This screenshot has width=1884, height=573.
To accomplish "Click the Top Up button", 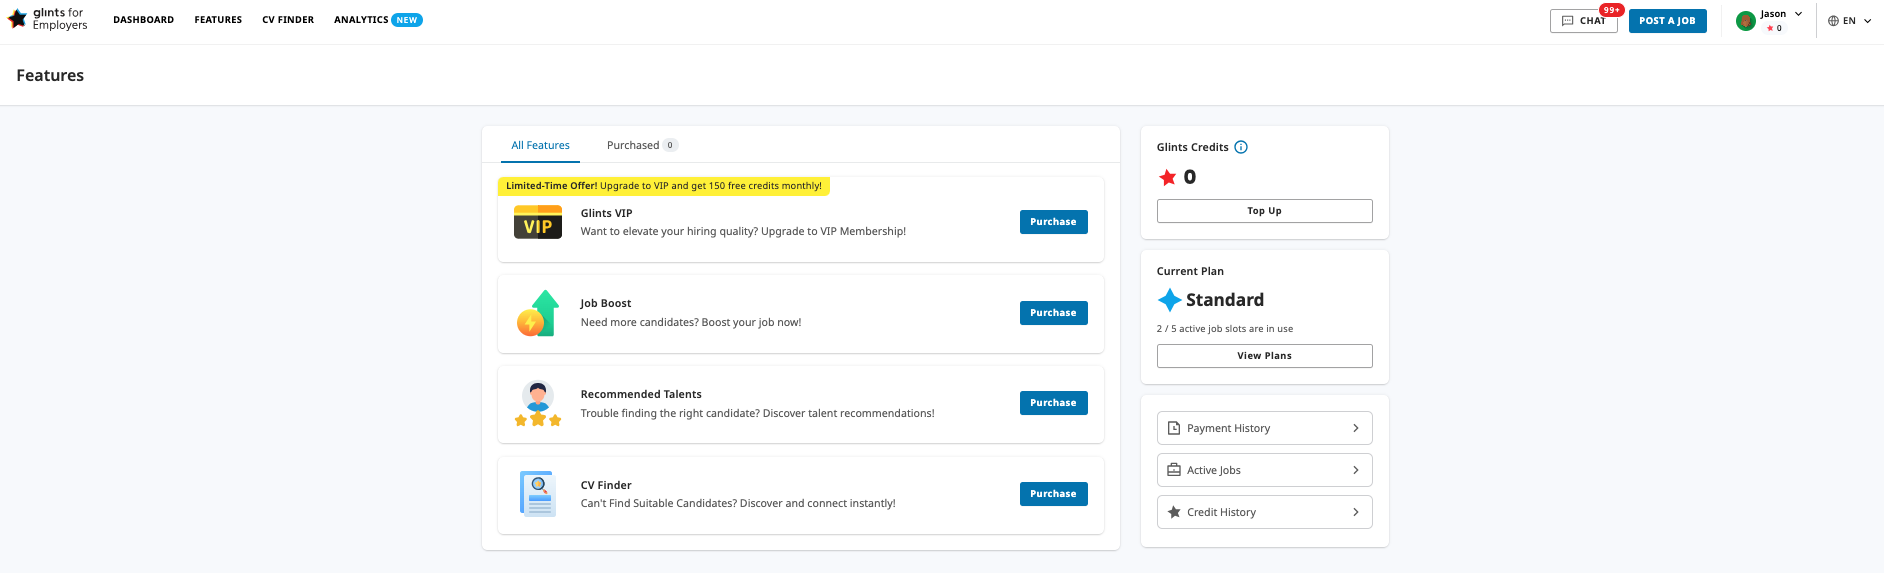I will pos(1264,211).
